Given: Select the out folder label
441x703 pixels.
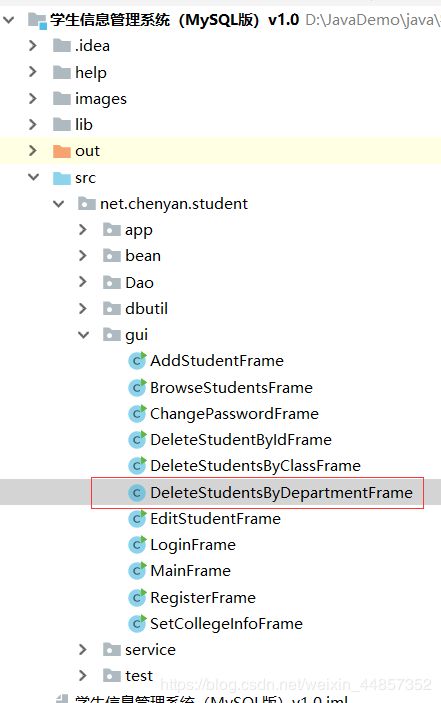Looking at the screenshot, I should click(x=87, y=151).
